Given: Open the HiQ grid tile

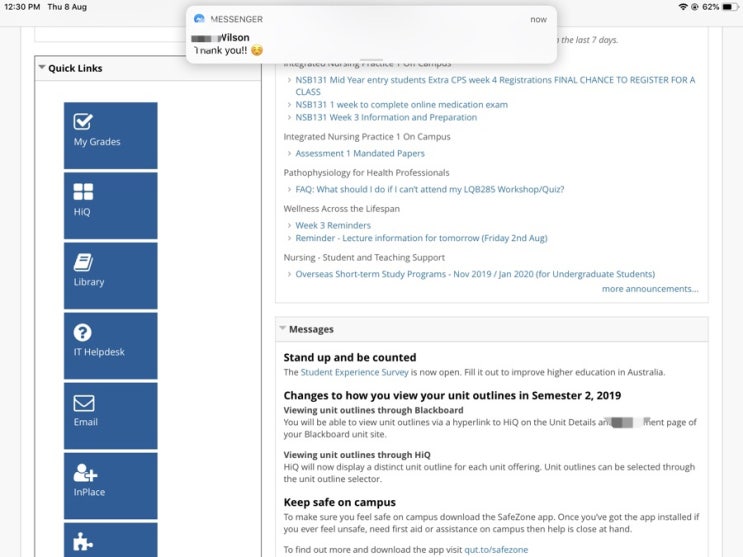Looking at the screenshot, I should [x=110, y=205].
